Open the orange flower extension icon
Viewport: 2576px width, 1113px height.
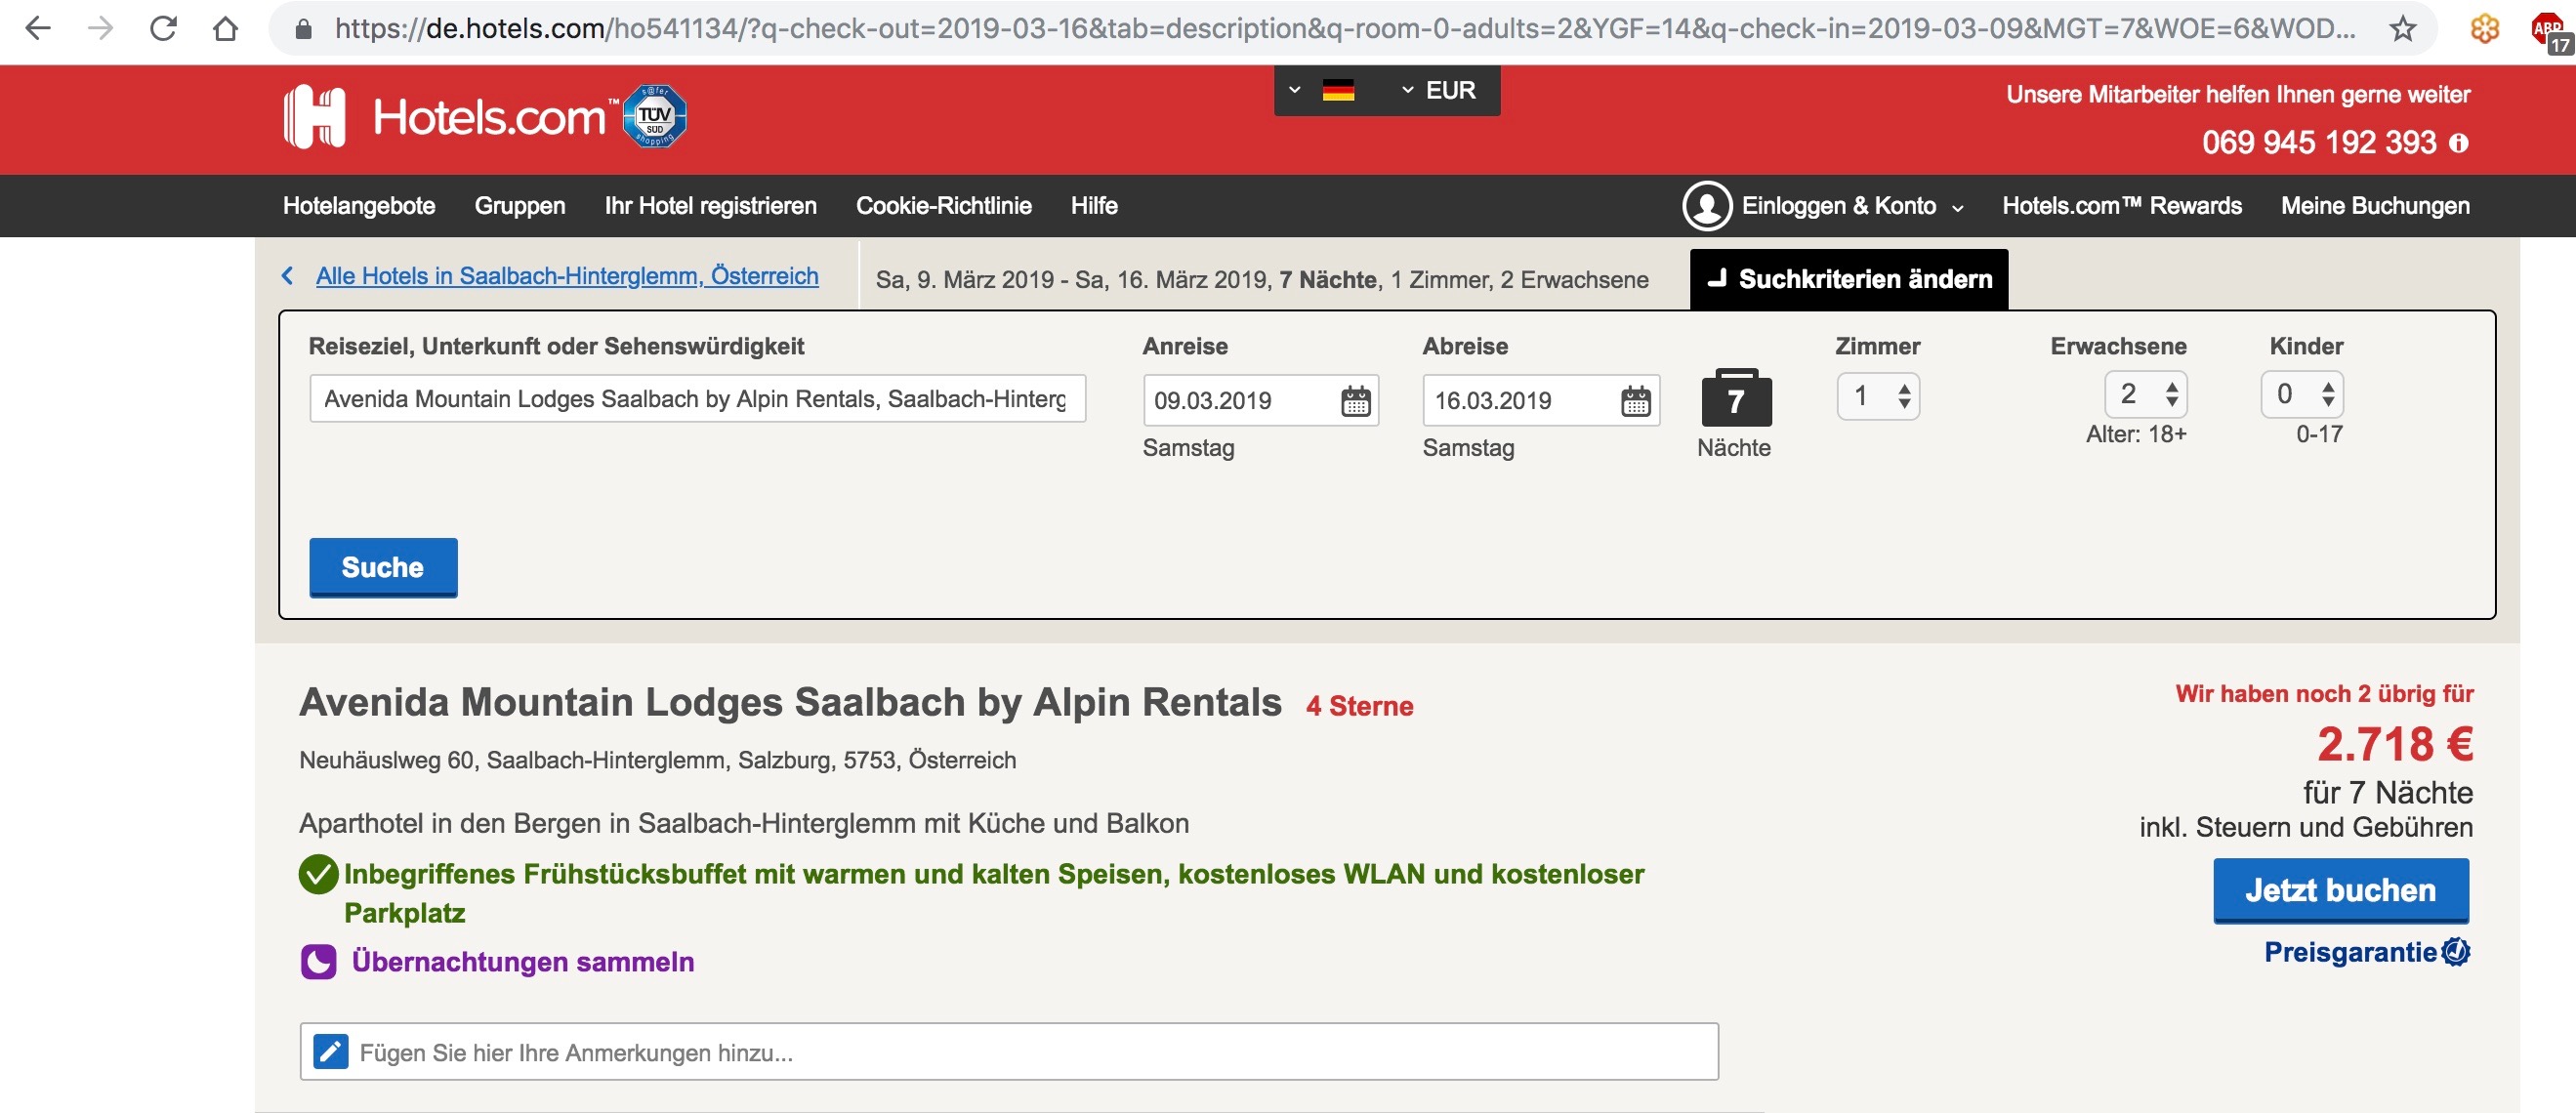click(x=2485, y=29)
